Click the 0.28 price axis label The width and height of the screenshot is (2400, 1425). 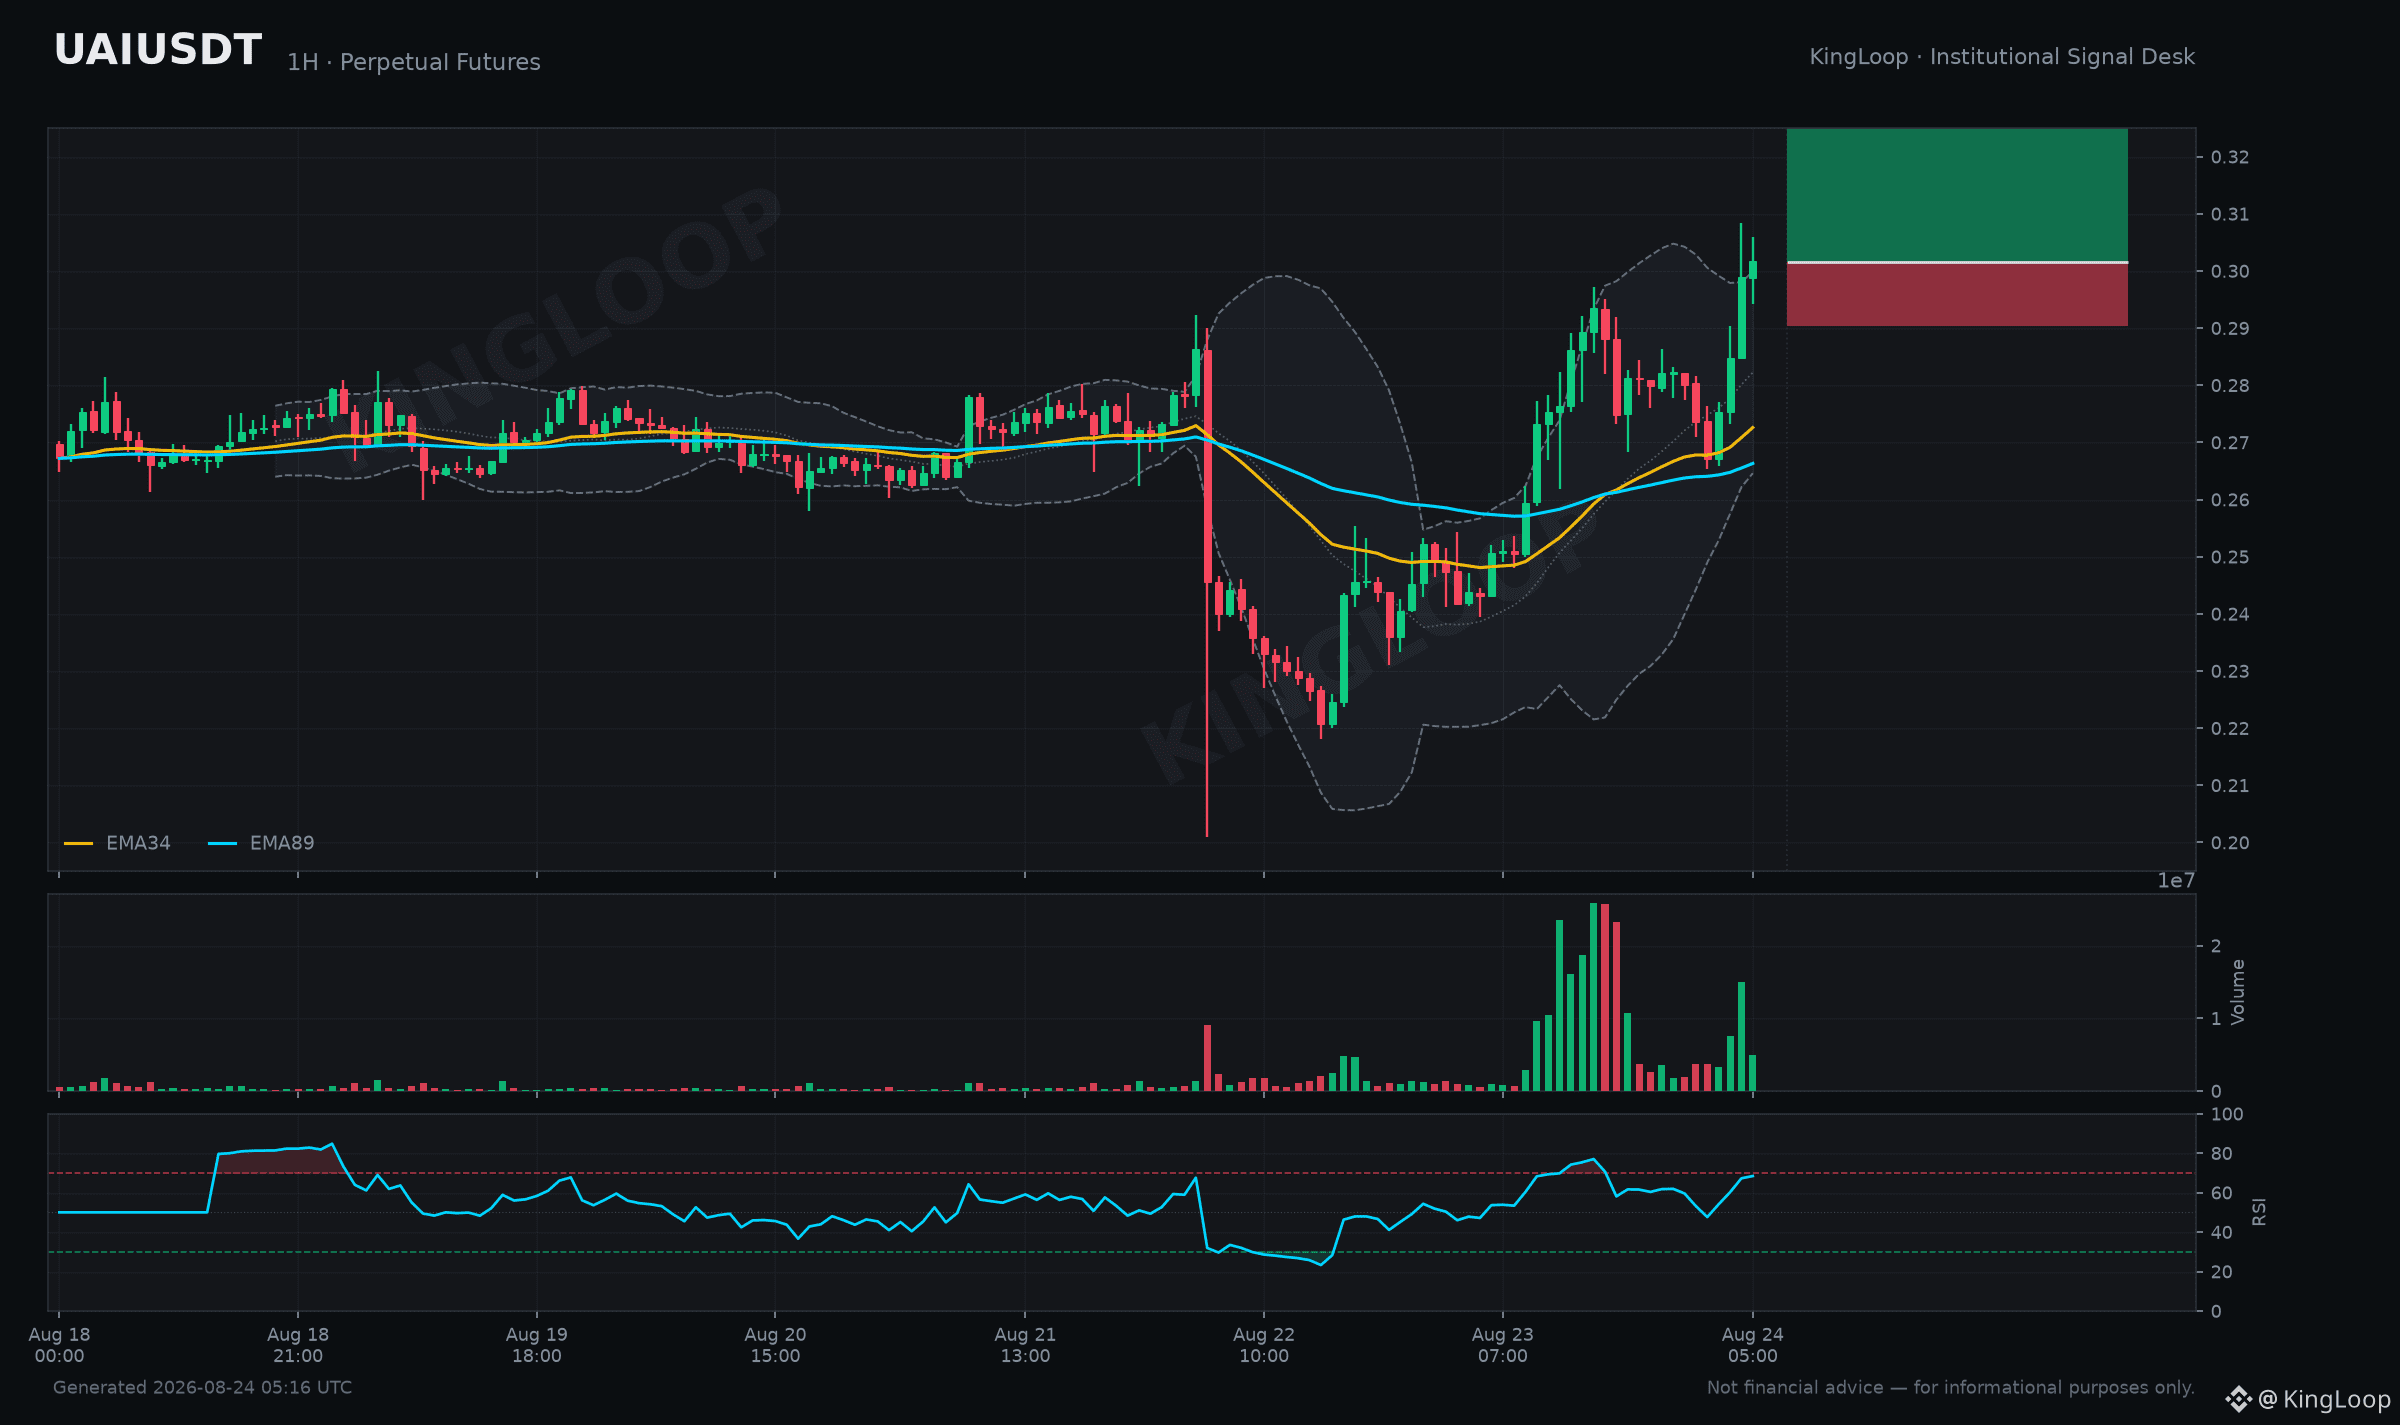(2230, 385)
